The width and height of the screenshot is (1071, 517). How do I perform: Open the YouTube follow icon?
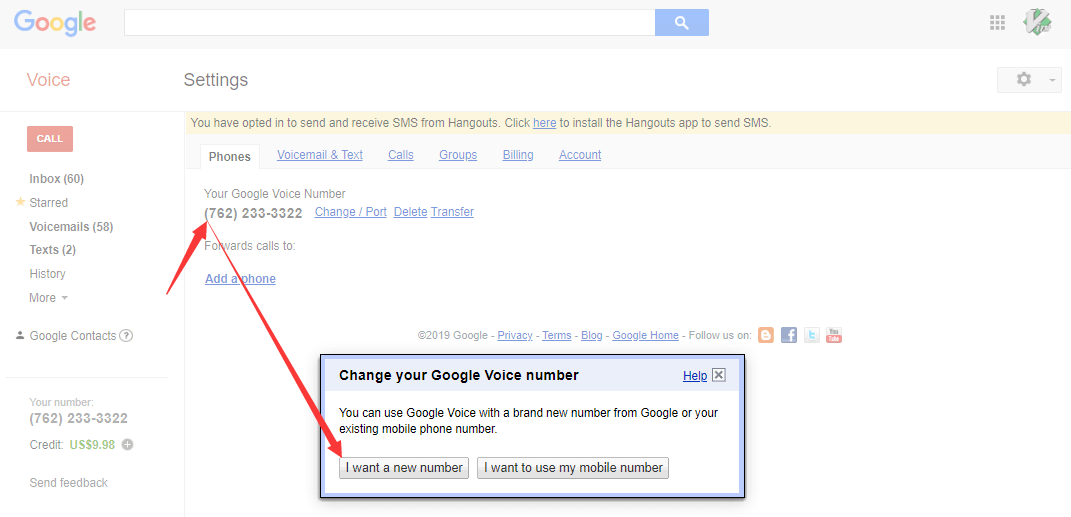pyautogui.click(x=834, y=335)
